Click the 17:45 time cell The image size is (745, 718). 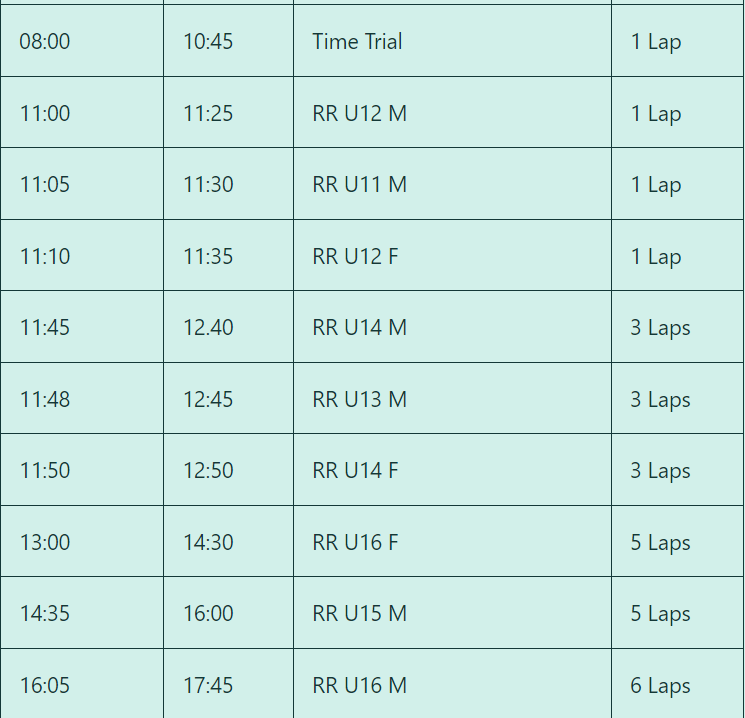click(229, 684)
